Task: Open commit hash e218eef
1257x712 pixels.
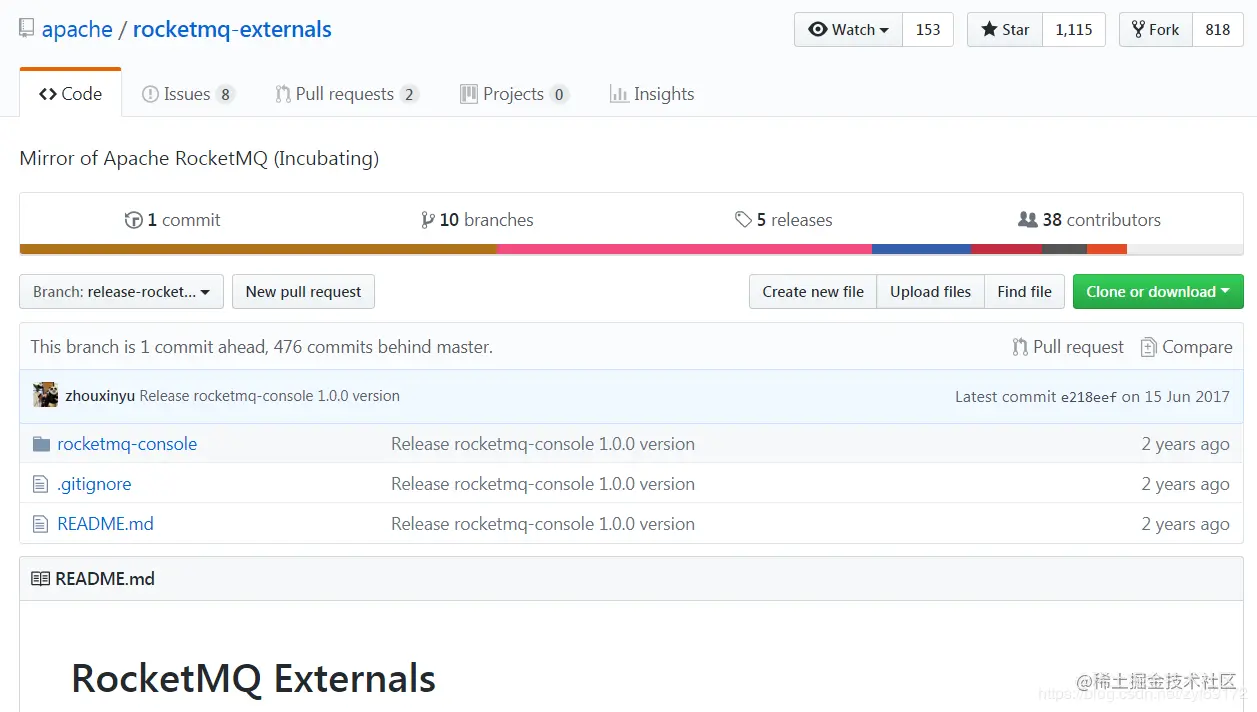Action: (x=1088, y=397)
